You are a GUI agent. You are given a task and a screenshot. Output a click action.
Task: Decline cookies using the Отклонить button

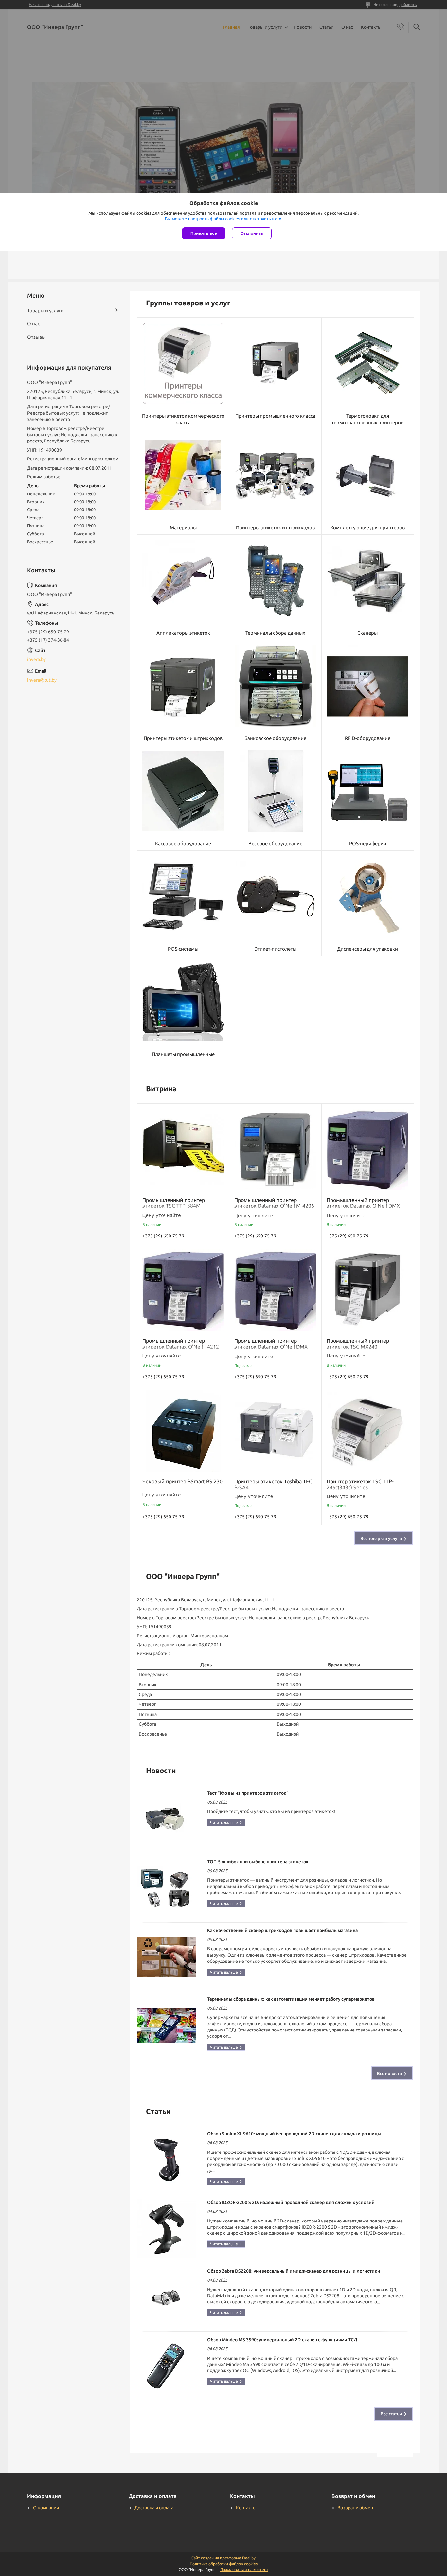[x=252, y=233]
